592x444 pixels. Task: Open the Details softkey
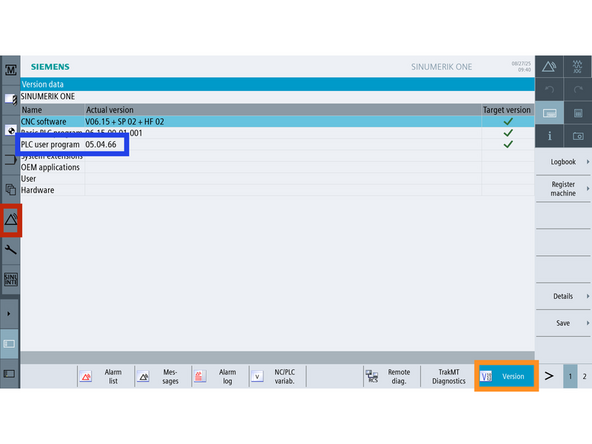(x=563, y=296)
